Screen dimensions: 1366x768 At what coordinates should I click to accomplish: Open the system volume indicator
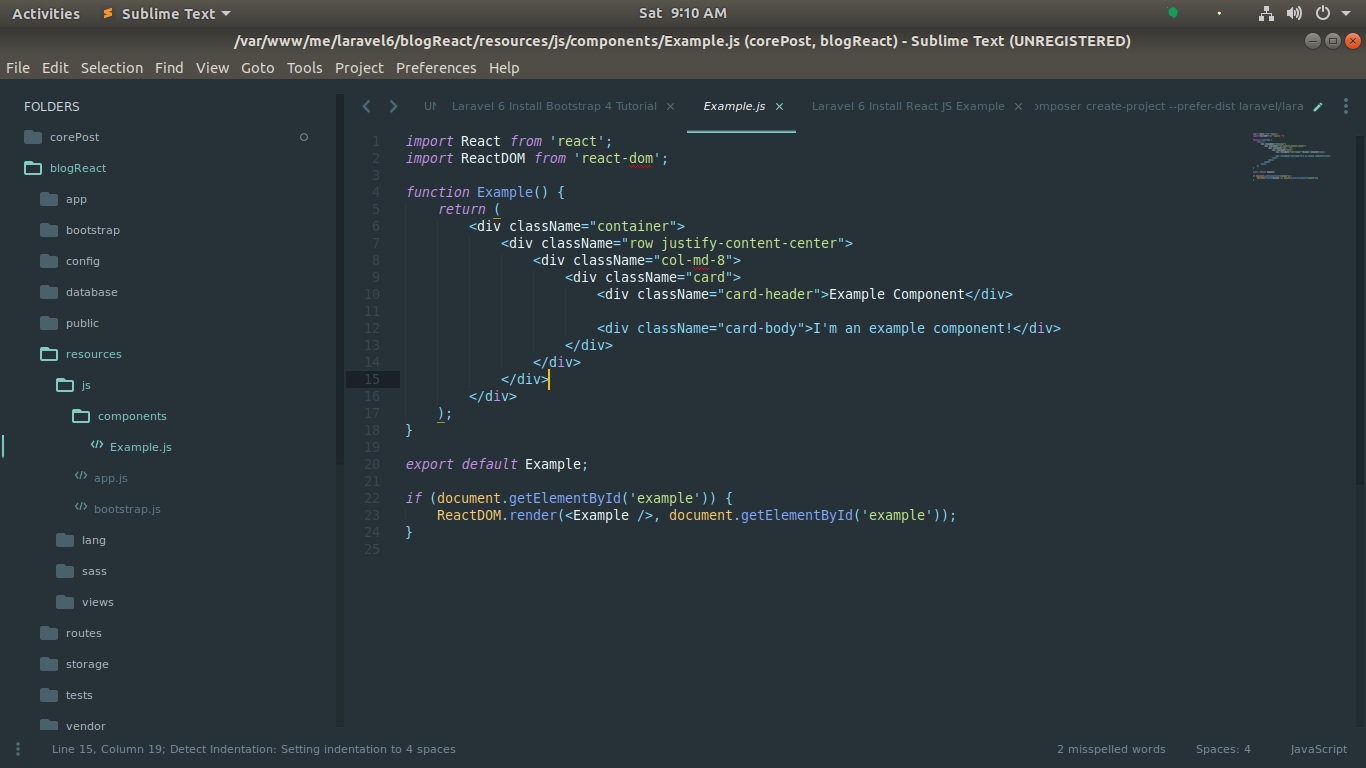click(1294, 13)
